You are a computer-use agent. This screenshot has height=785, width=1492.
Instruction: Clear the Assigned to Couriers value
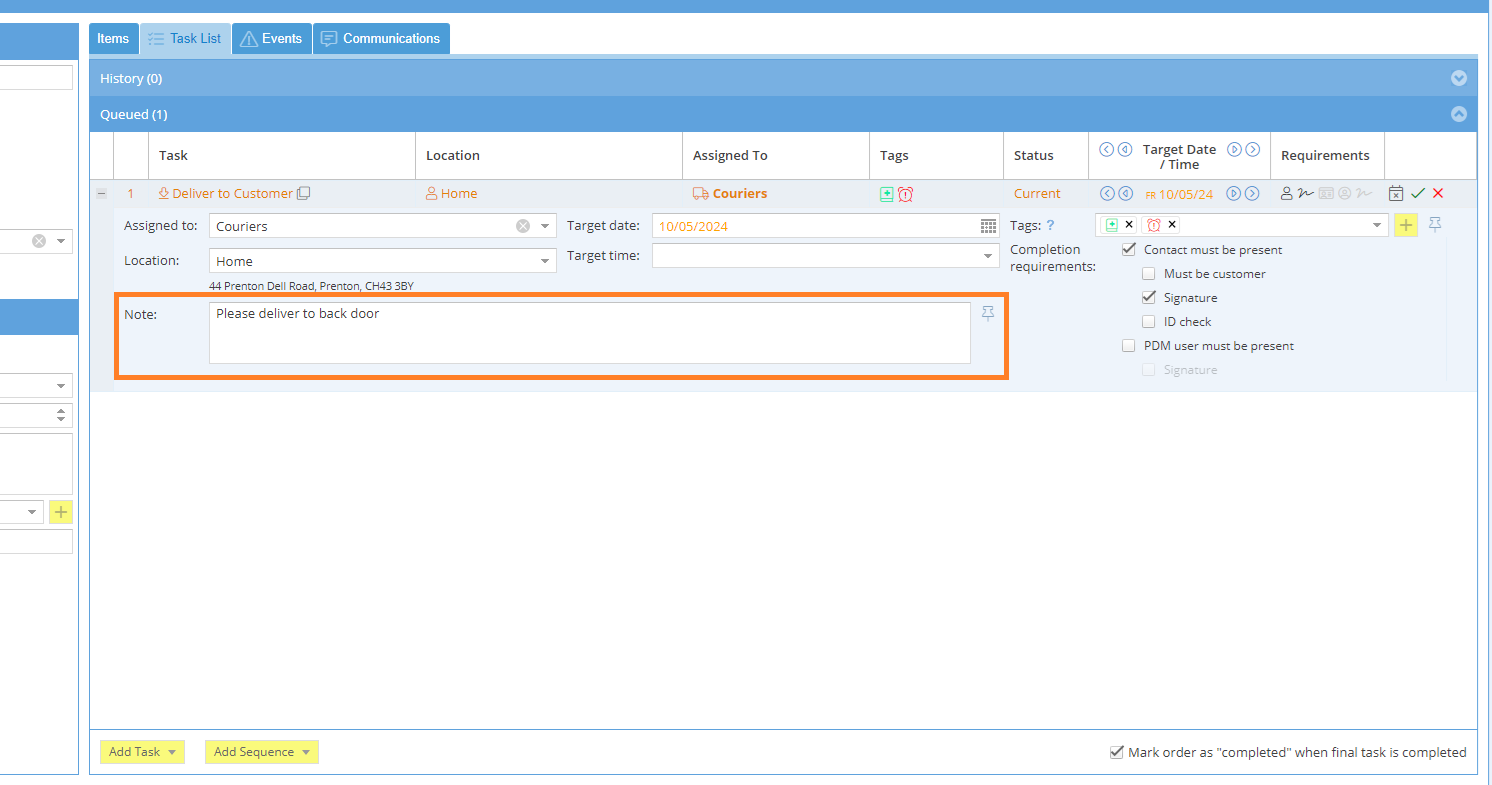tap(523, 226)
